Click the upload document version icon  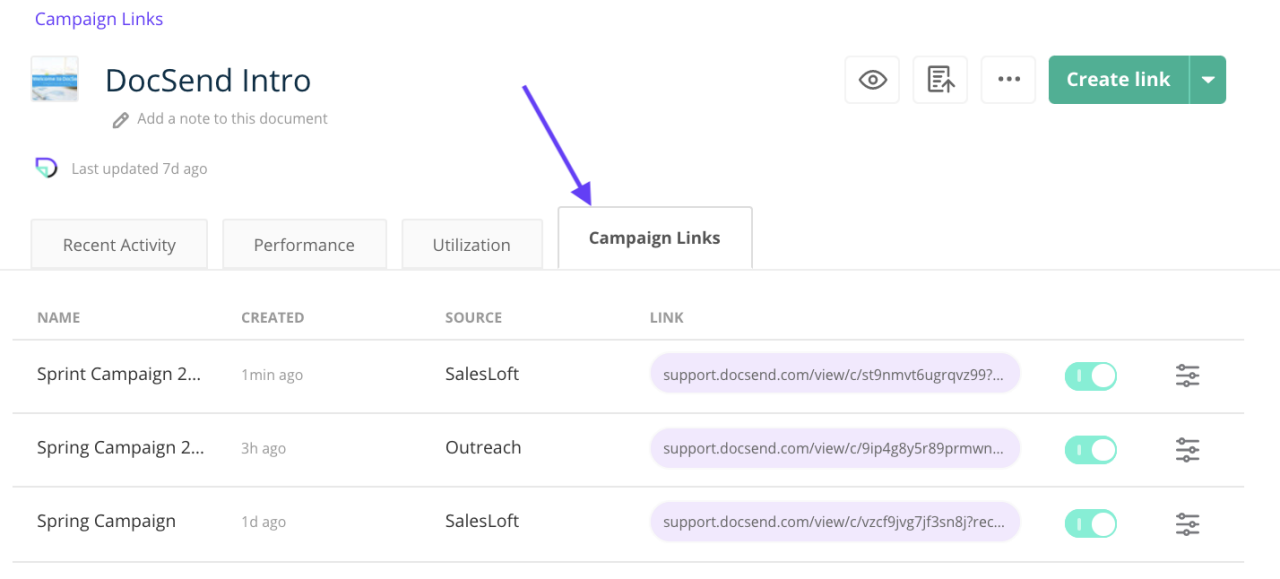click(940, 80)
